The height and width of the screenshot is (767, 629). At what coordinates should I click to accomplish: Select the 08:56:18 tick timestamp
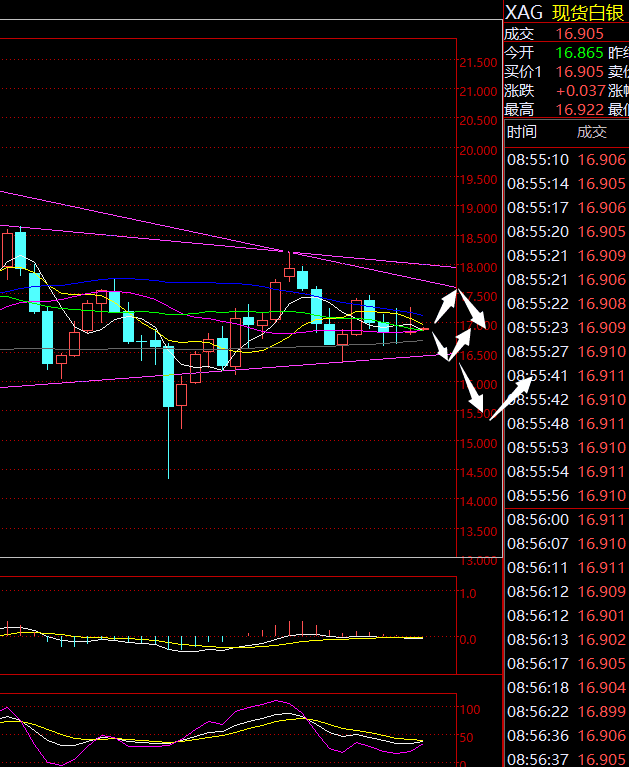click(538, 687)
